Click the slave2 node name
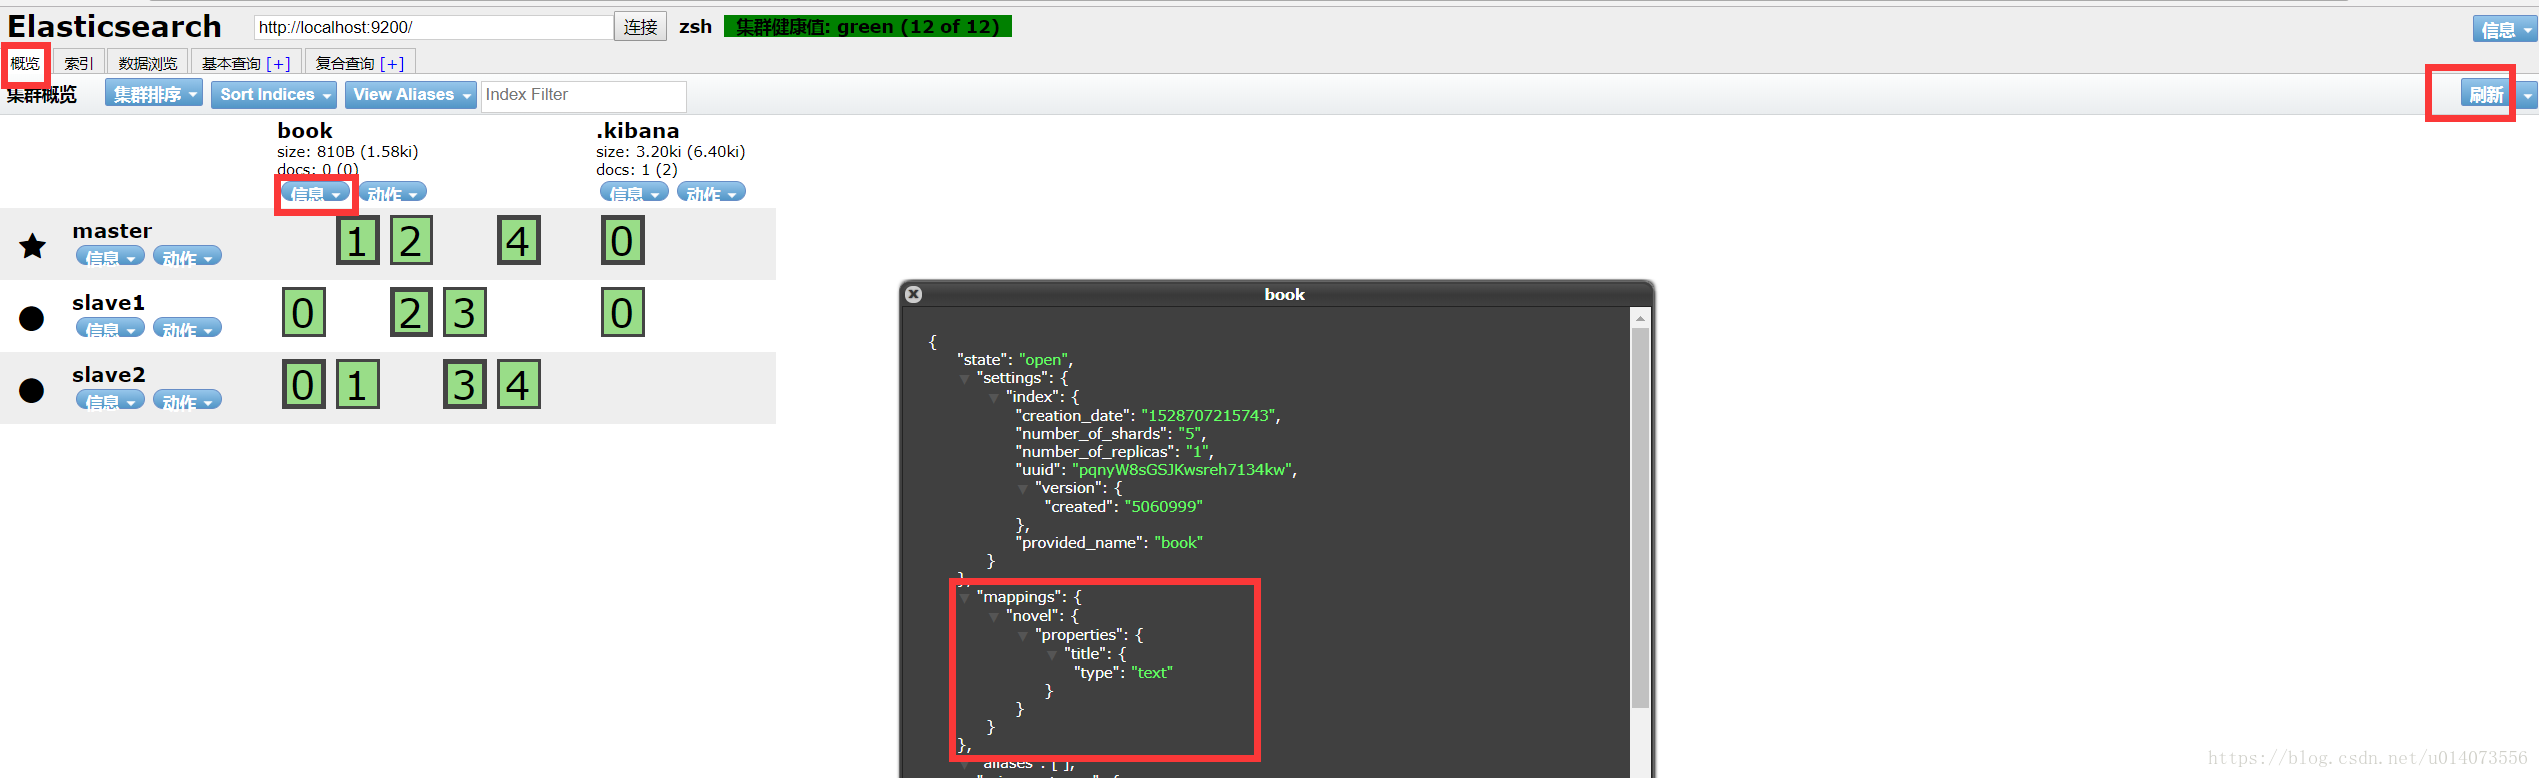 click(109, 375)
